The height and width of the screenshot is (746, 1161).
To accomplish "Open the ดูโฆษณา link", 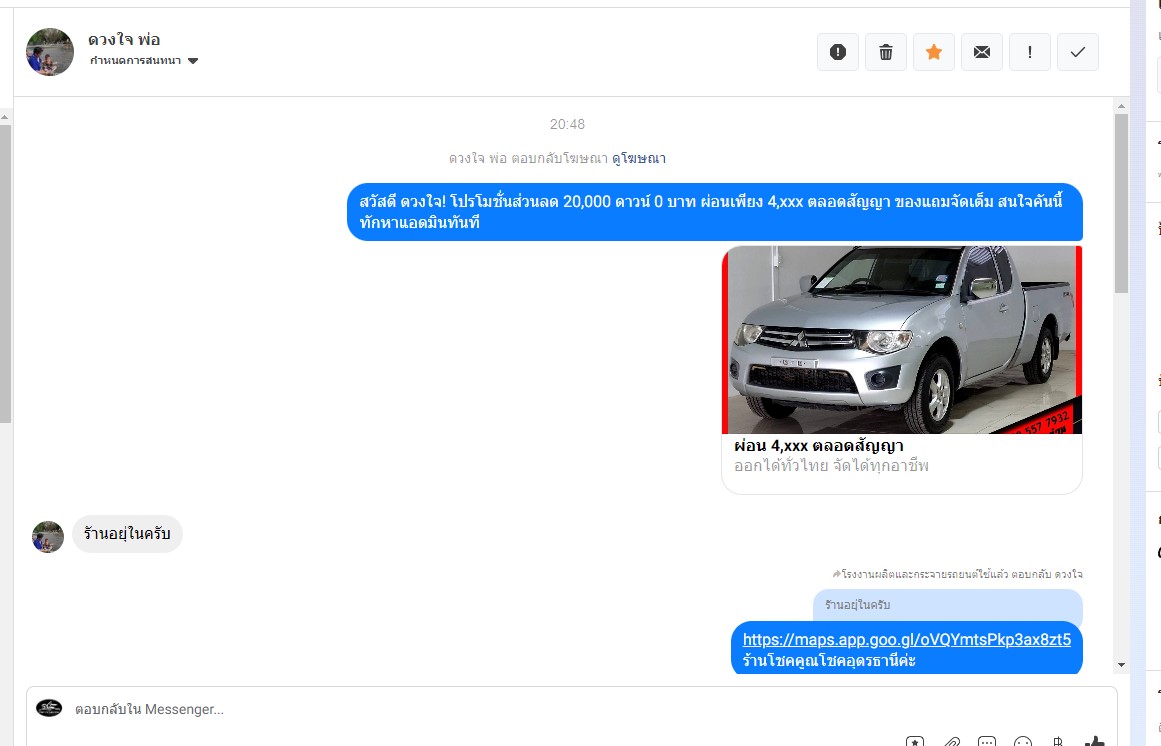I will click(x=638, y=158).
